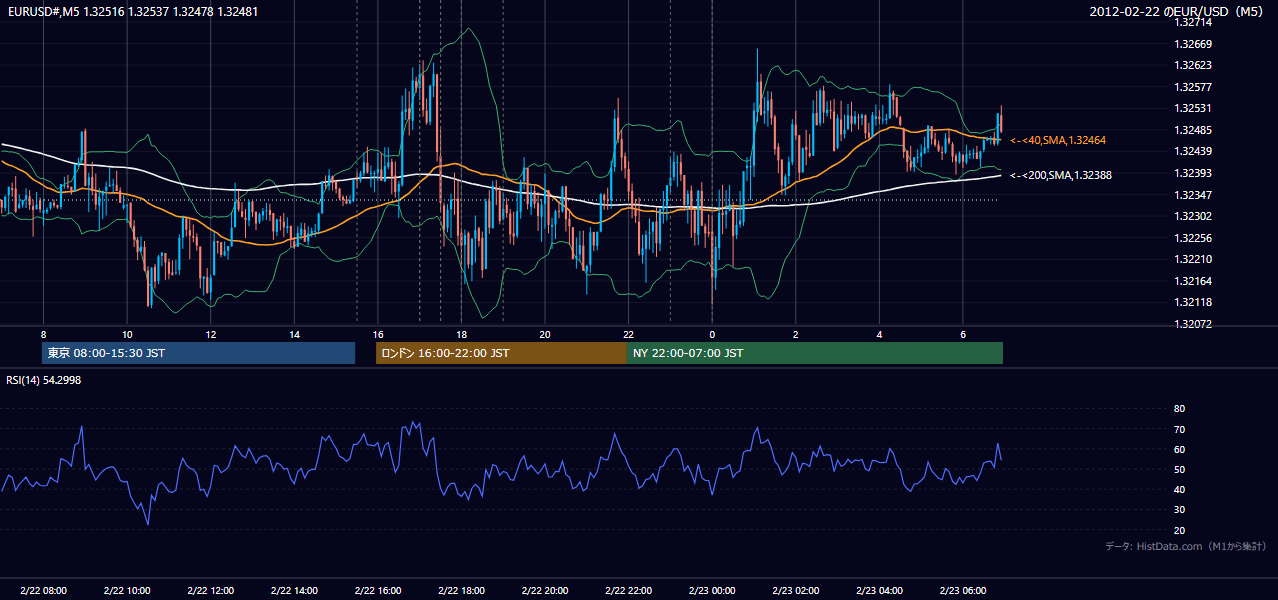Click the 40 SMA 1.32464 label

1058,140
